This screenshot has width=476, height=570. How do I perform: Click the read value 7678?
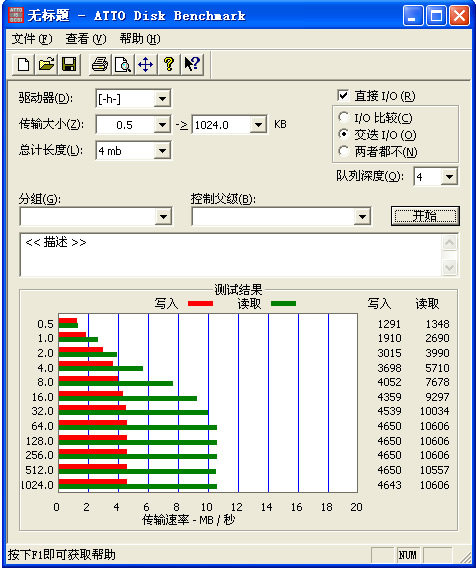pyautogui.click(x=437, y=382)
